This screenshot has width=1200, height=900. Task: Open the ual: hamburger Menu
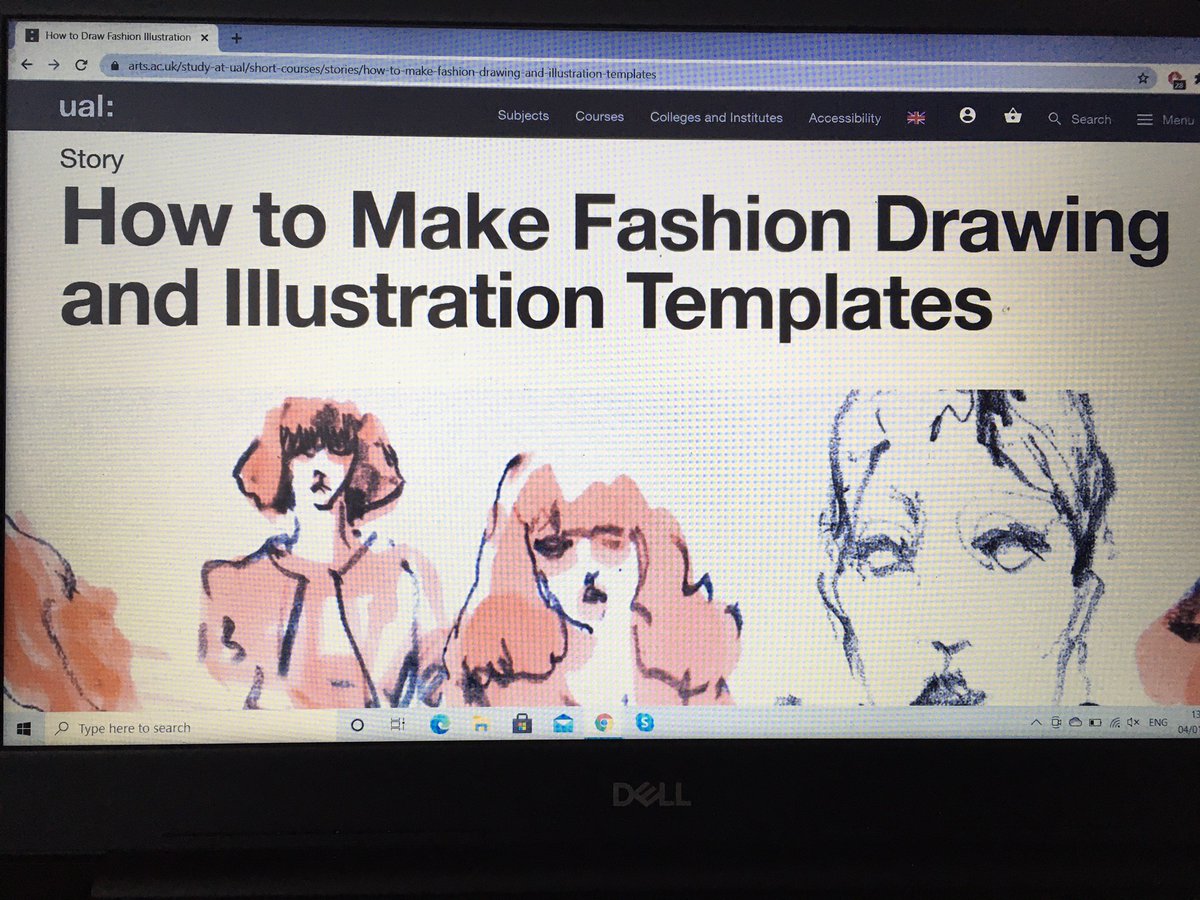tap(1146, 119)
